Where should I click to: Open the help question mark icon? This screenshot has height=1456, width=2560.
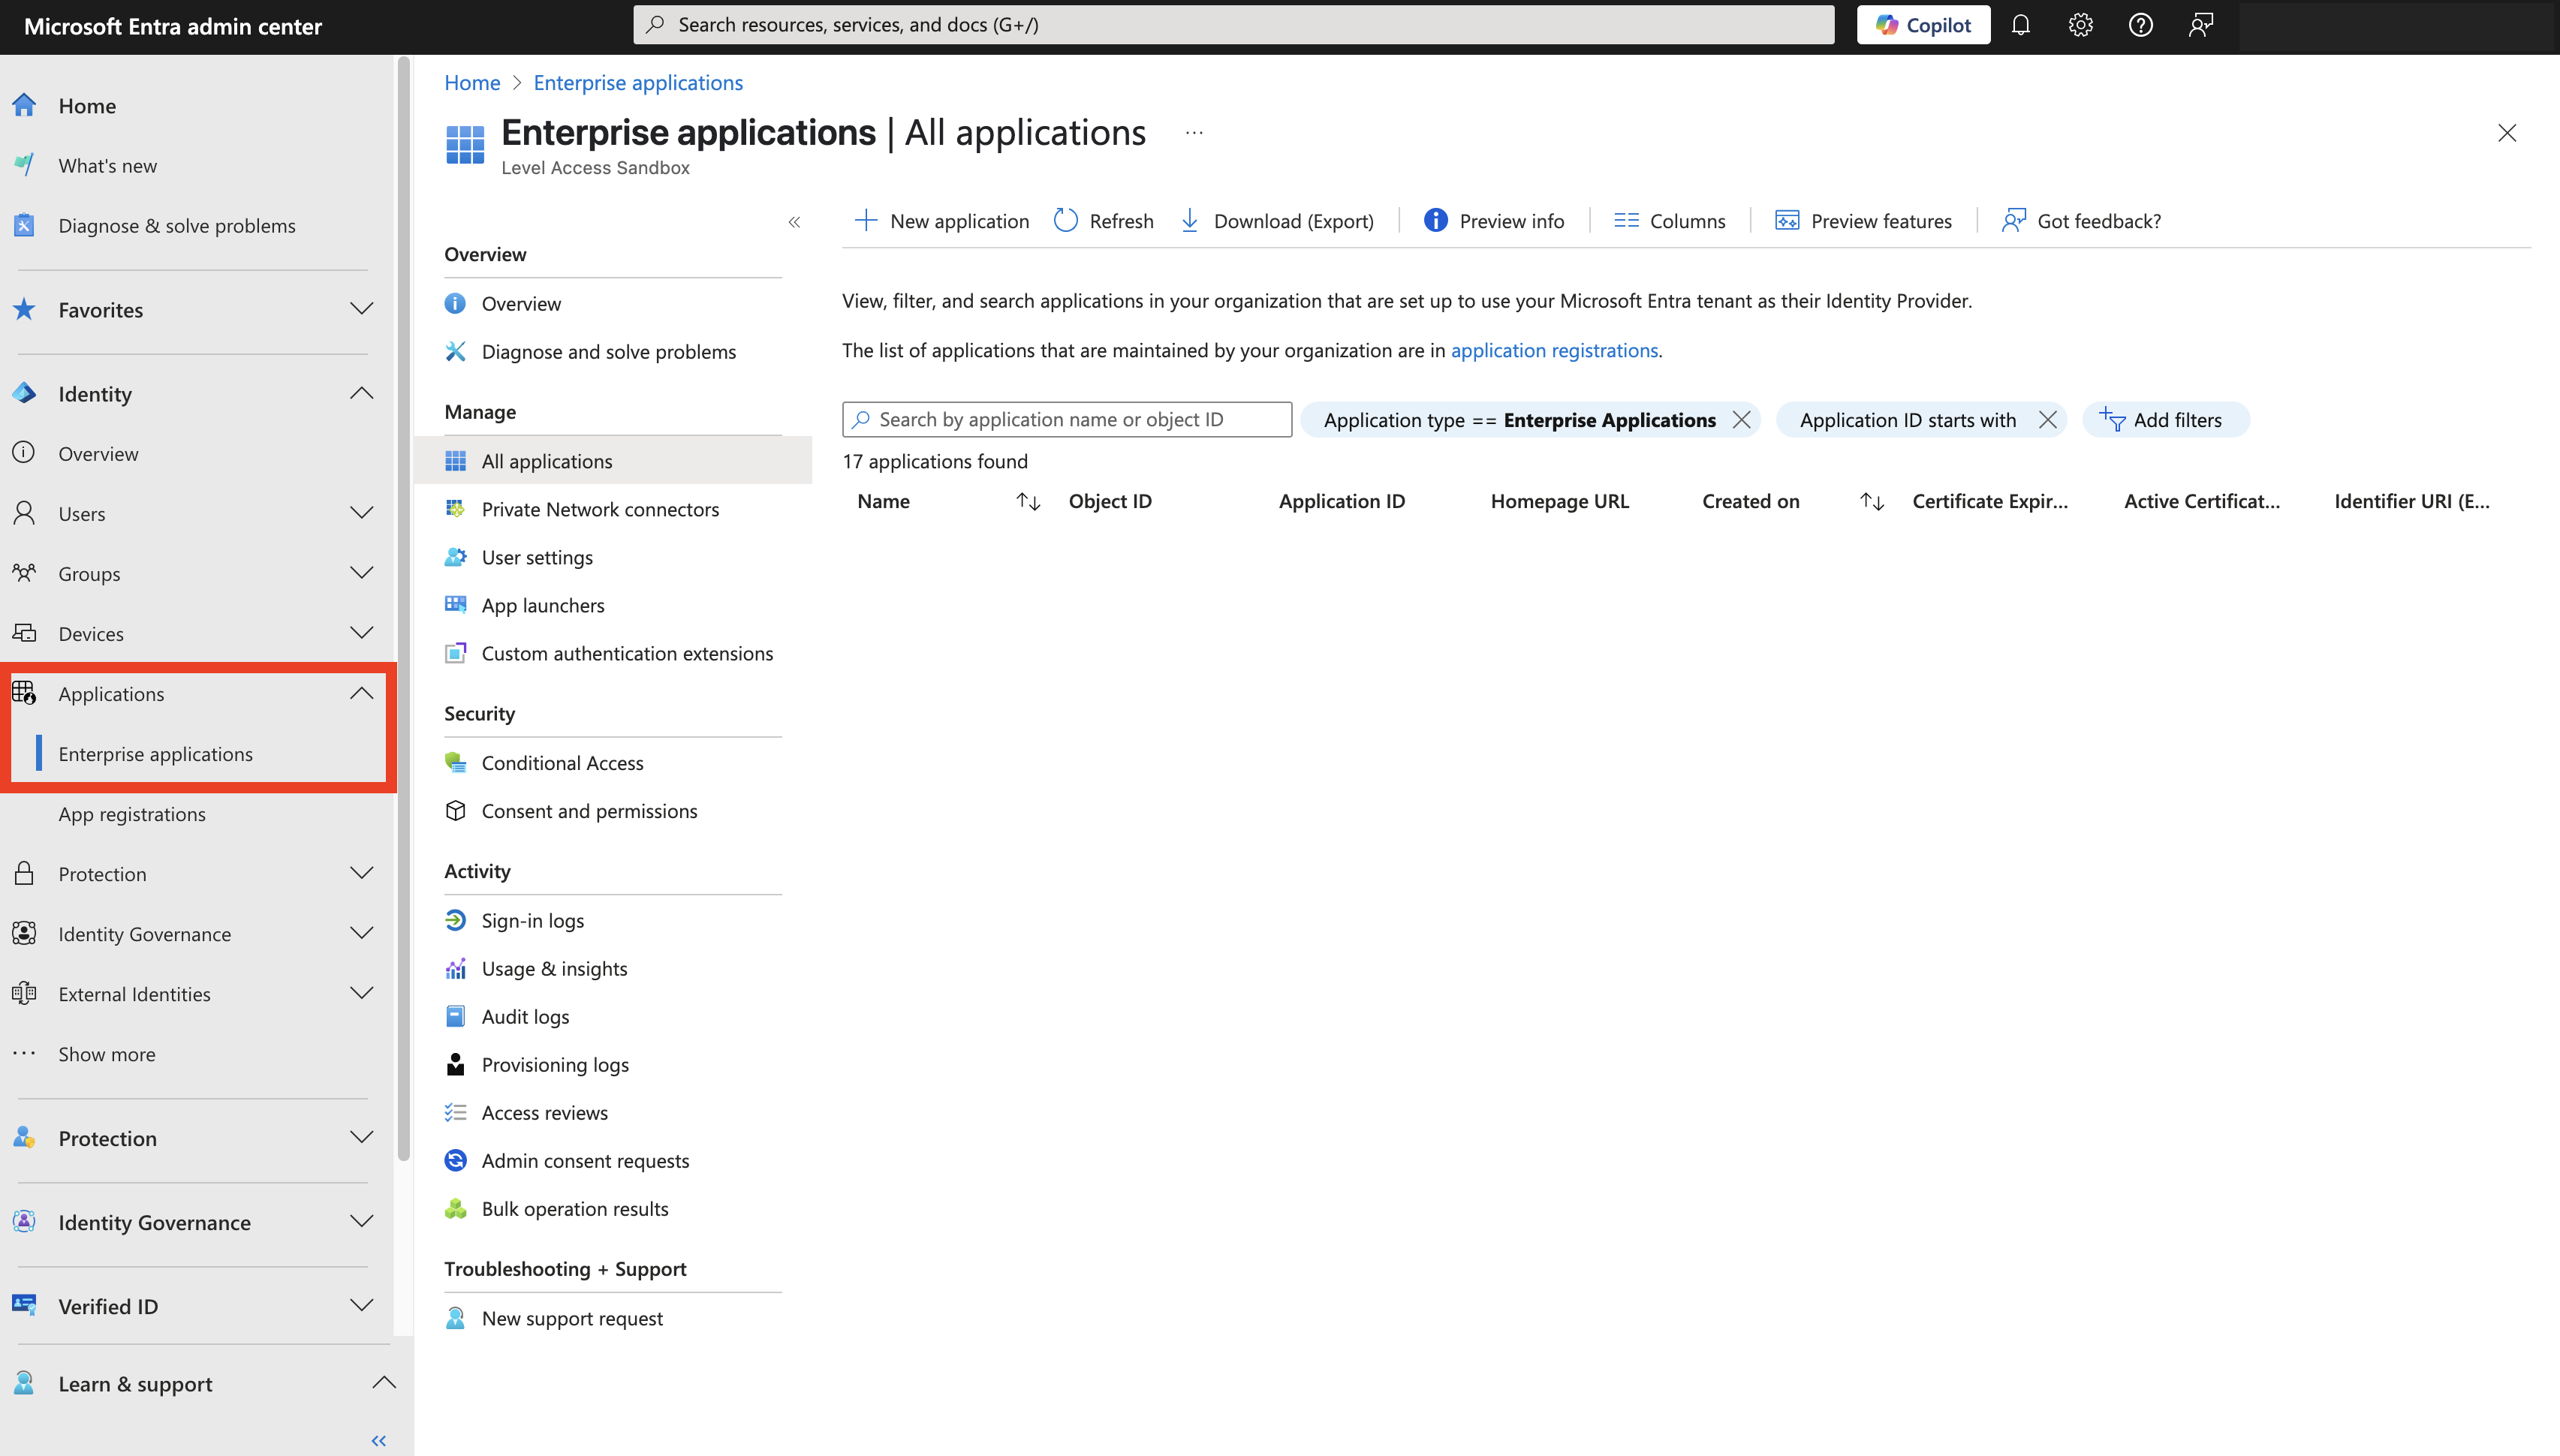pos(2141,24)
